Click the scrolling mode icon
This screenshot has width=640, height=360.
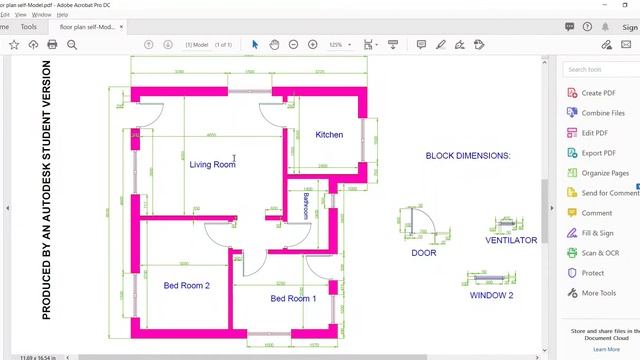[393, 44]
